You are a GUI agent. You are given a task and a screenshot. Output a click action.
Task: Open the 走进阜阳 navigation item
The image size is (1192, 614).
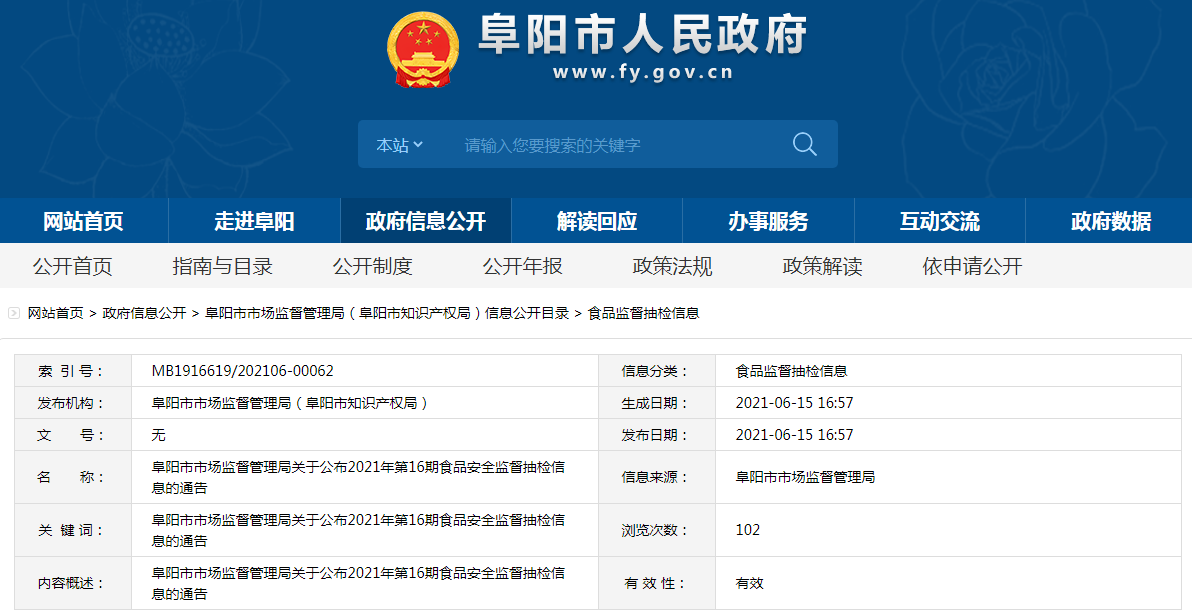click(255, 221)
